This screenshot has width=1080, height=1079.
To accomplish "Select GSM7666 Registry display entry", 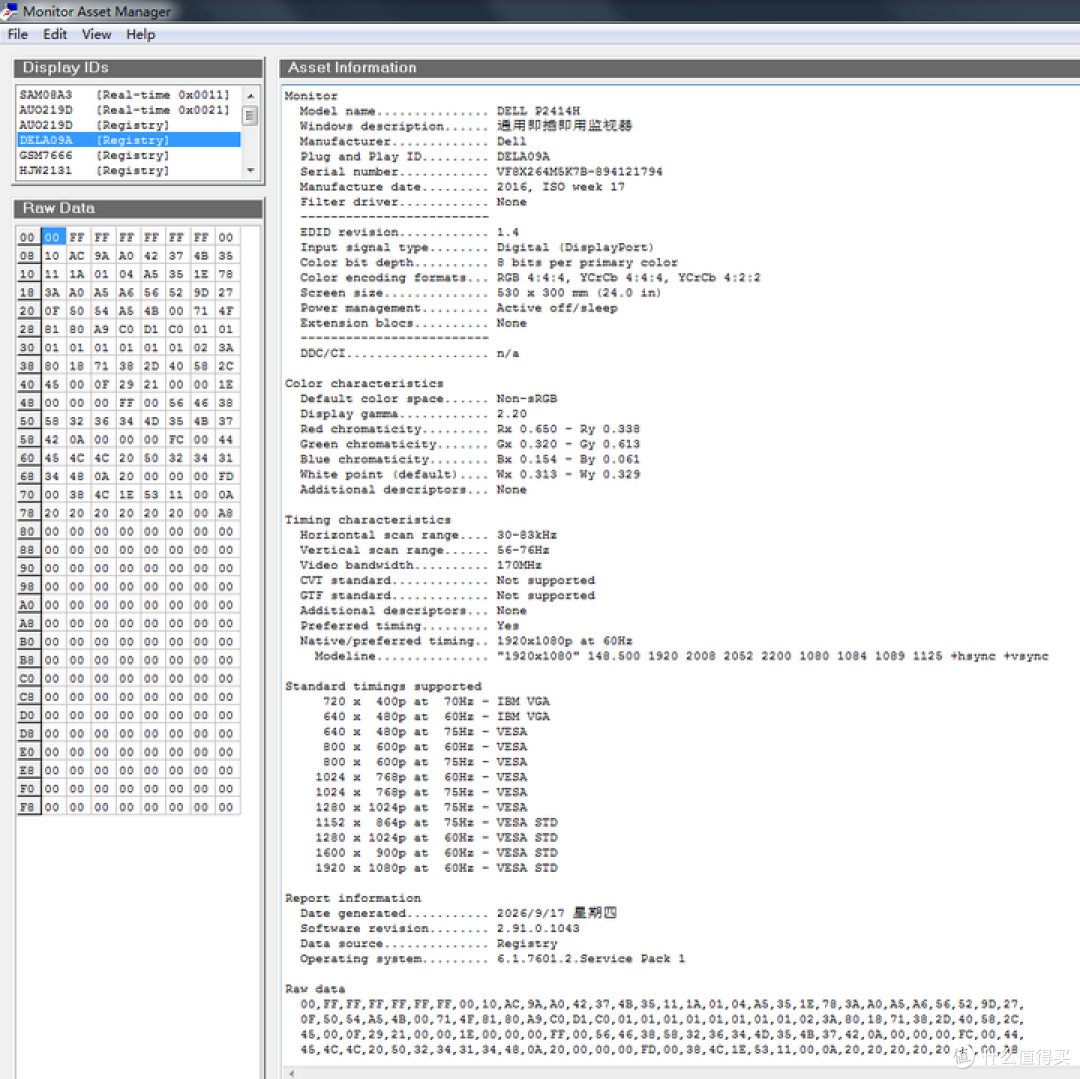I will 129,156.
